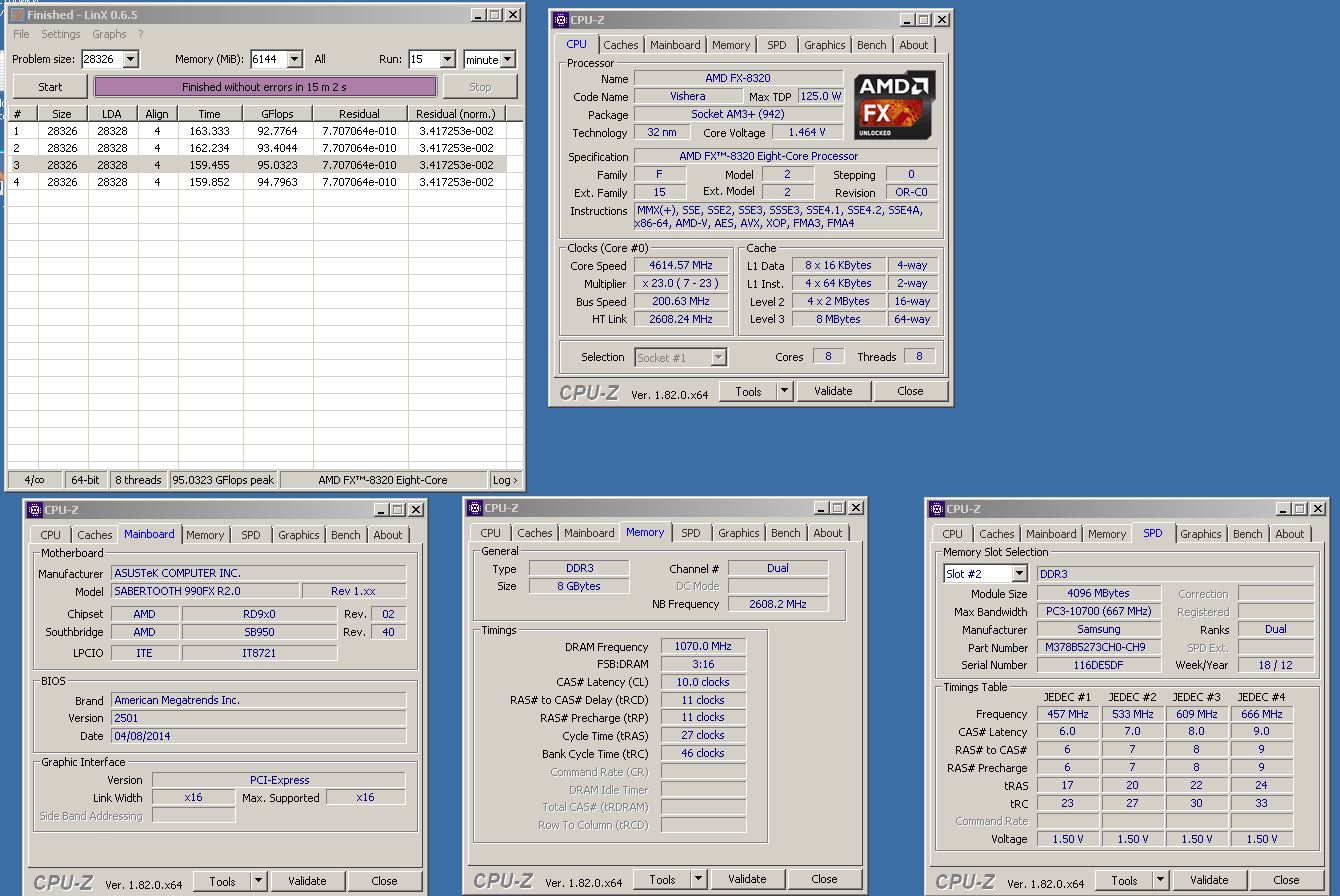
Task: Open the Run count dropdown in LinX
Action: pos(447,59)
